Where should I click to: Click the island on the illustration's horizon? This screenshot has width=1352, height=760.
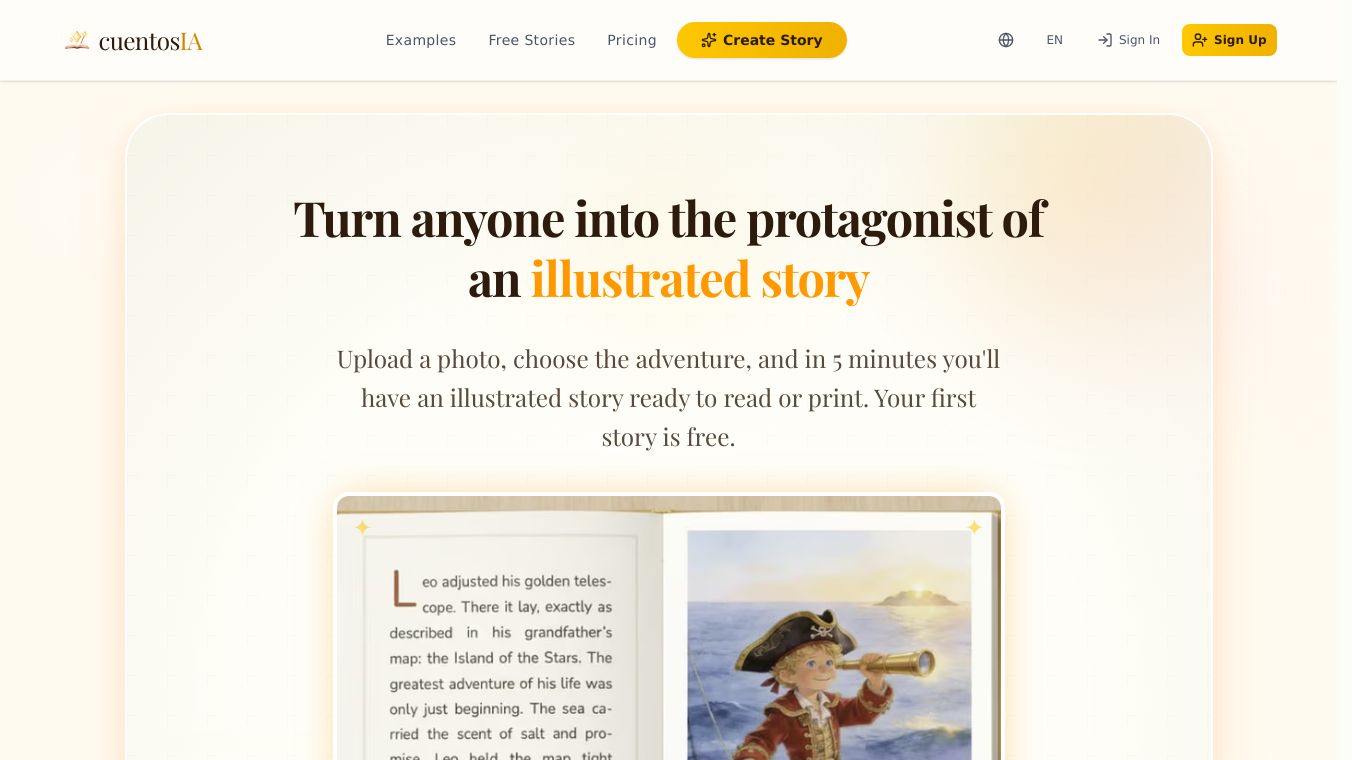click(913, 598)
